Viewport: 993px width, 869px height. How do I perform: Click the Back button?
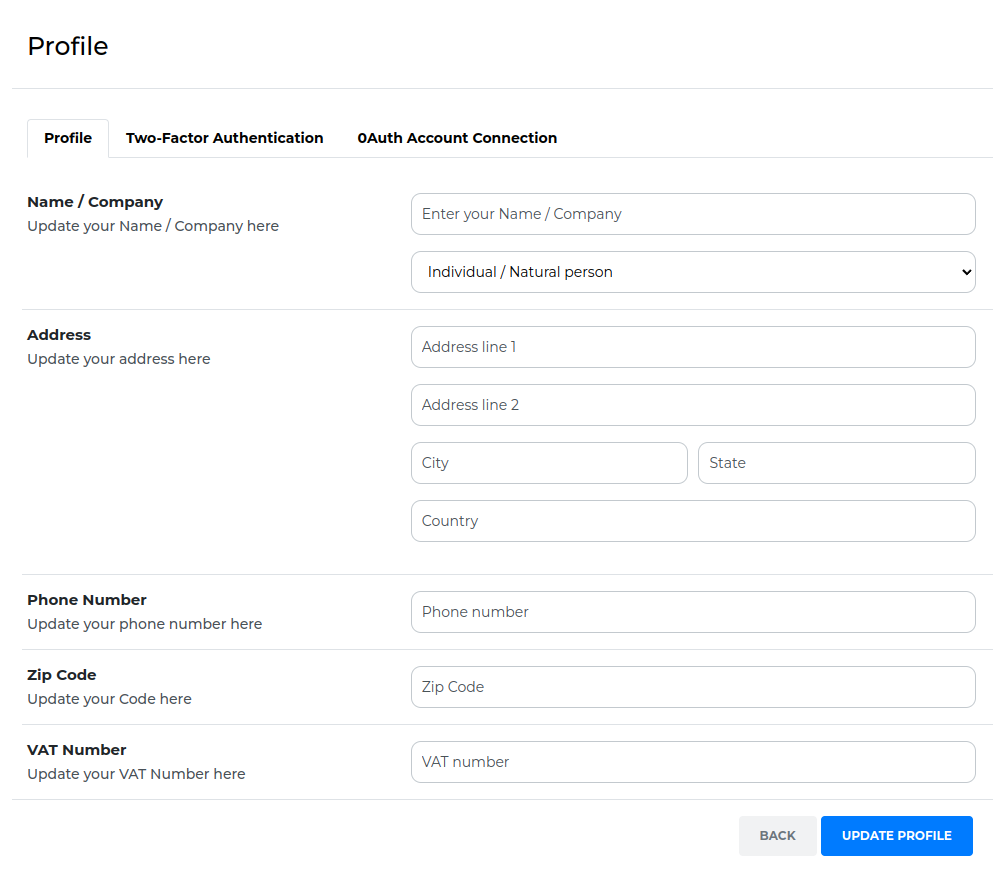tap(777, 835)
